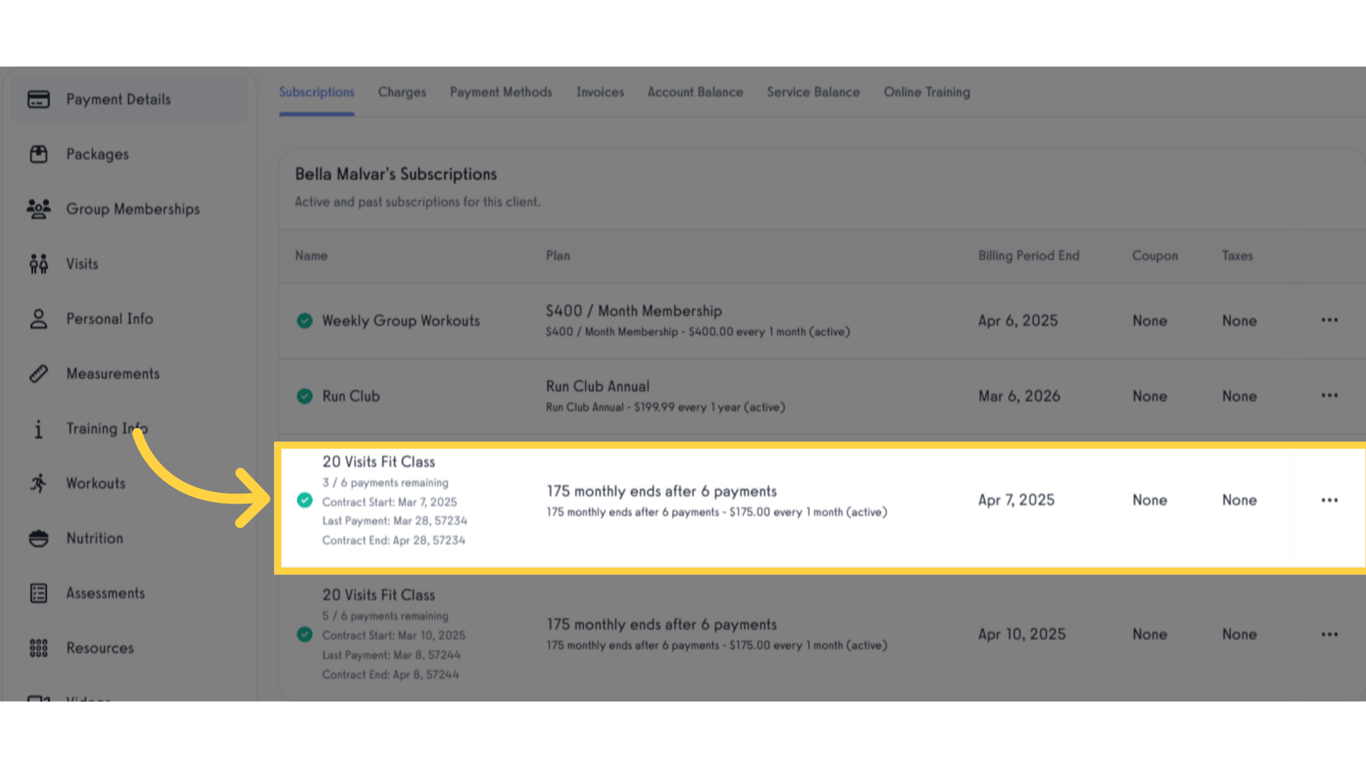This screenshot has height=768, width=1366.
Task: Click the Payment Details card icon
Action: pos(38,99)
